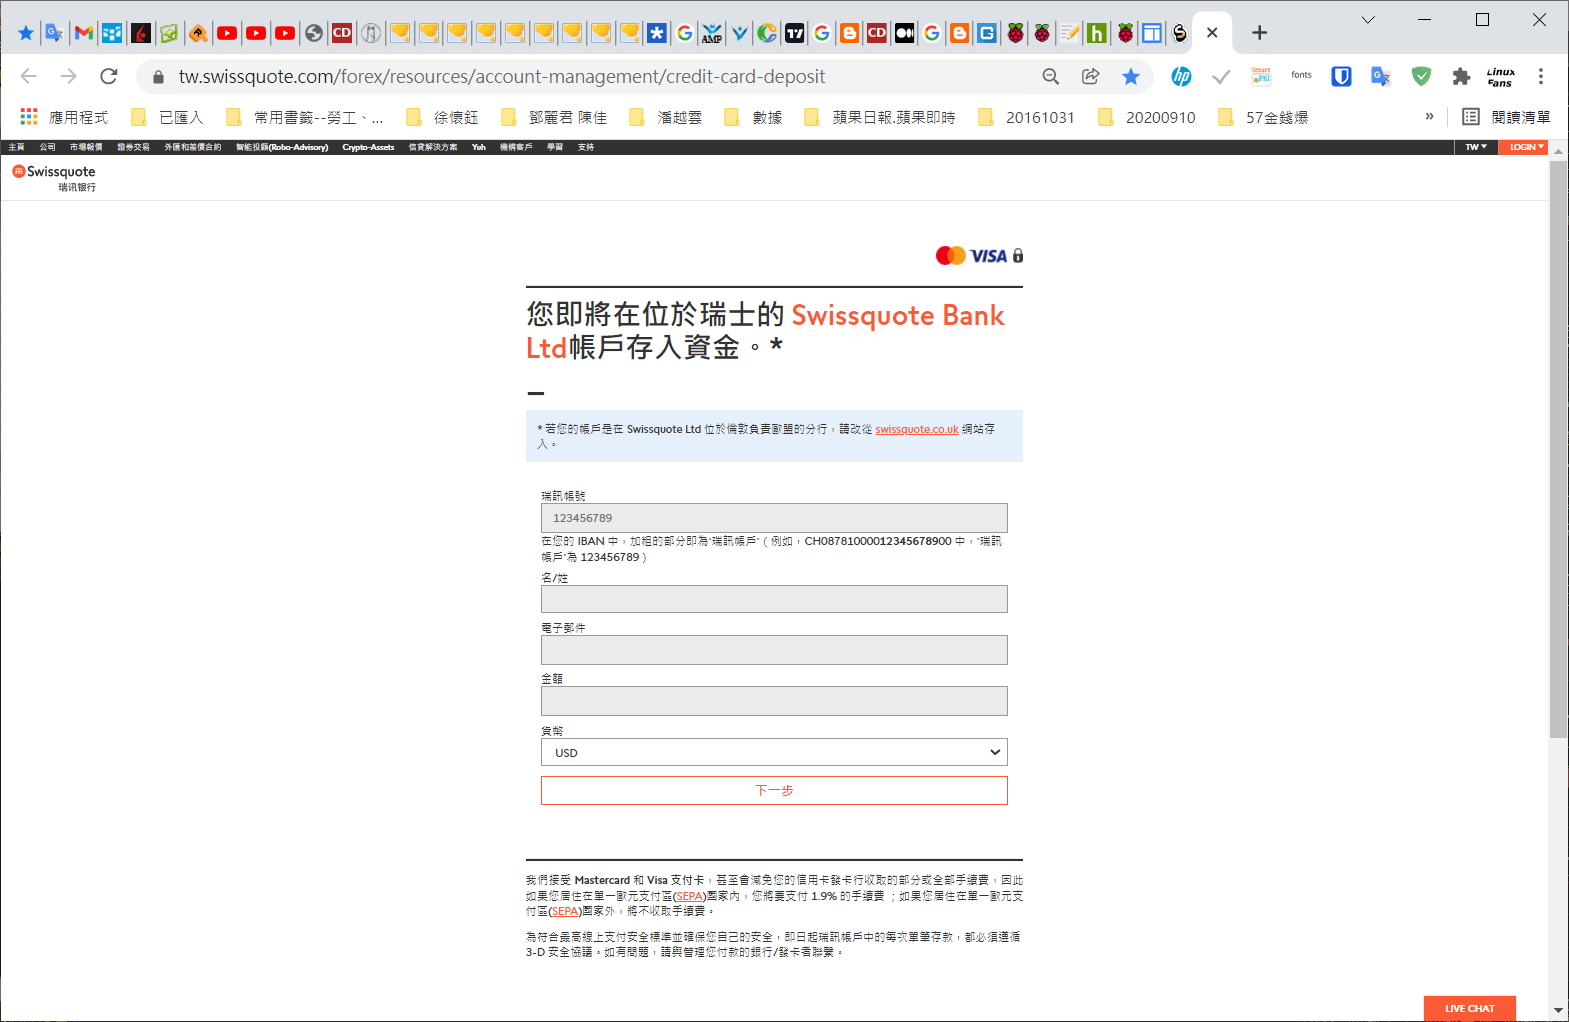Screen dimensions: 1569x1022
Task: Open 支持 navigation item
Action: pos(586,147)
